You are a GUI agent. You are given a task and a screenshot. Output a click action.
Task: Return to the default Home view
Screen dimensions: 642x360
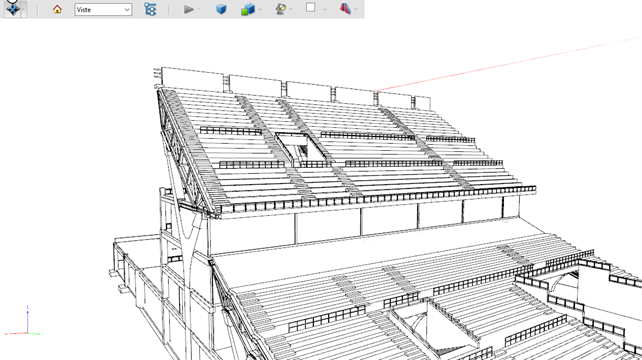[x=57, y=9]
